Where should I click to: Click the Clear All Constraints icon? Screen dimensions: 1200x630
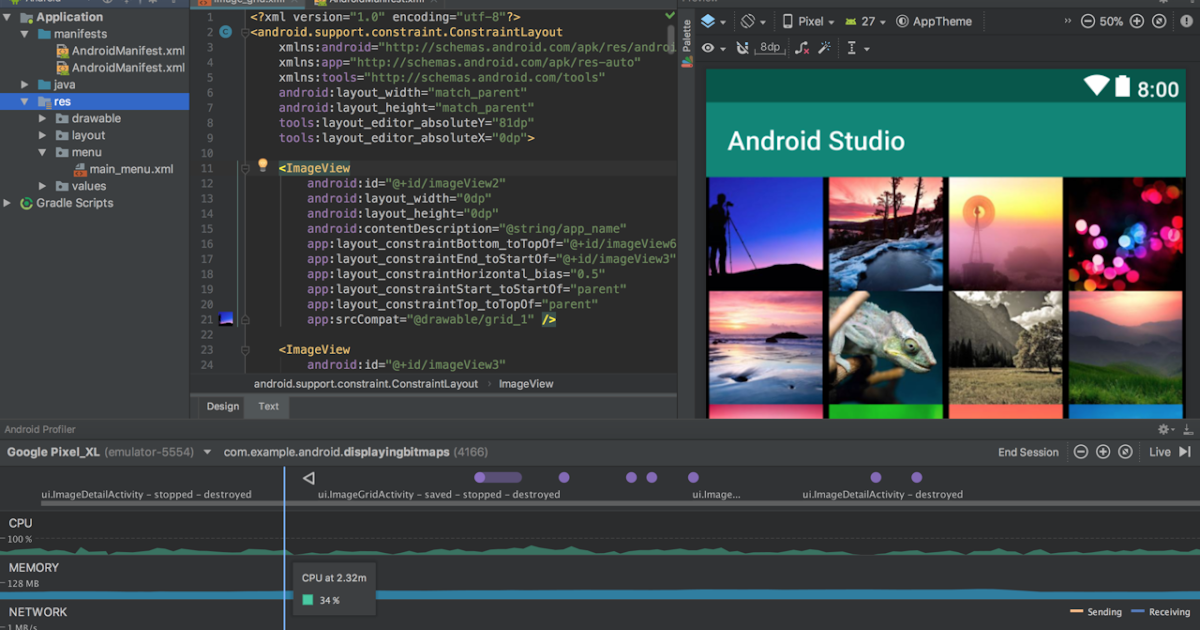tap(800, 47)
